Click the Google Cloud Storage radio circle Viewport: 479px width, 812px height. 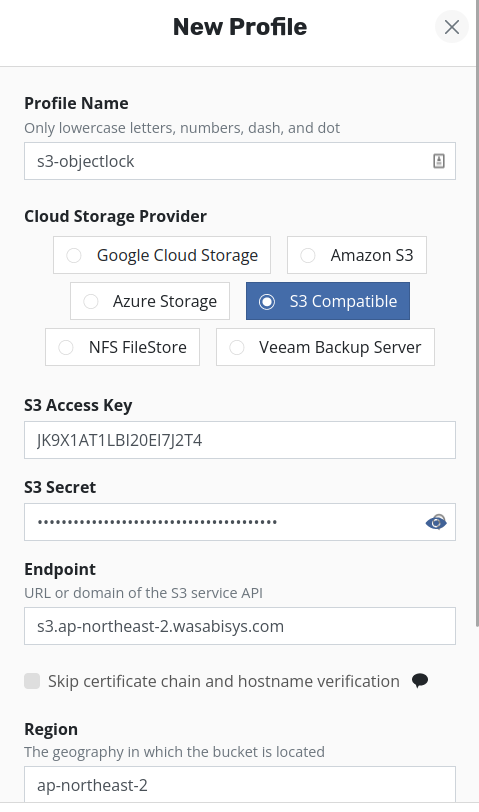[74, 255]
